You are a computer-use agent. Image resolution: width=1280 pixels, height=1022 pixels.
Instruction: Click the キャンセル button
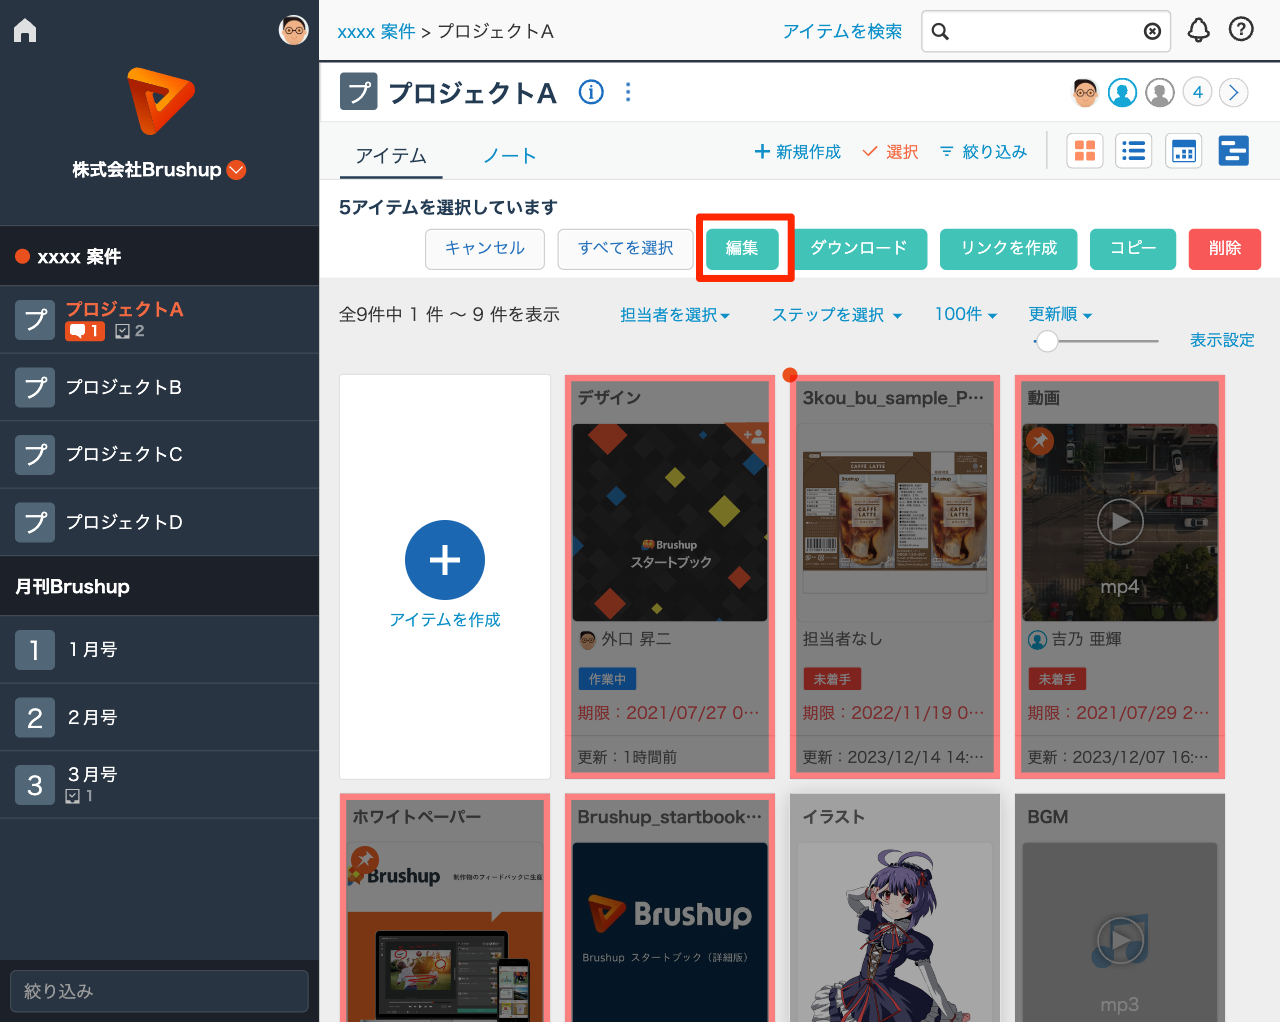485,249
